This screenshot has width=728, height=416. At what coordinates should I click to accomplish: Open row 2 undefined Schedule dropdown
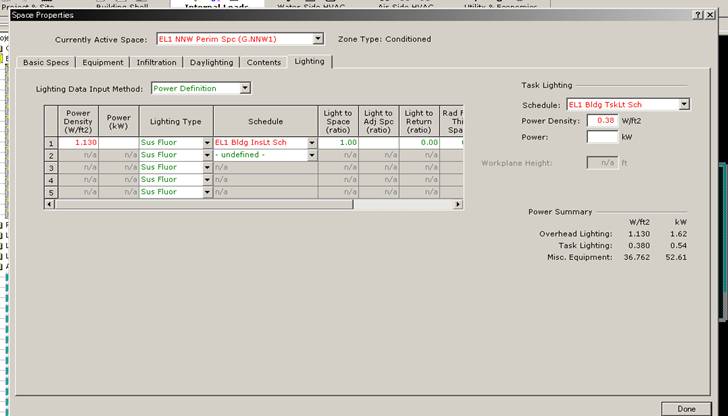pyautogui.click(x=312, y=155)
